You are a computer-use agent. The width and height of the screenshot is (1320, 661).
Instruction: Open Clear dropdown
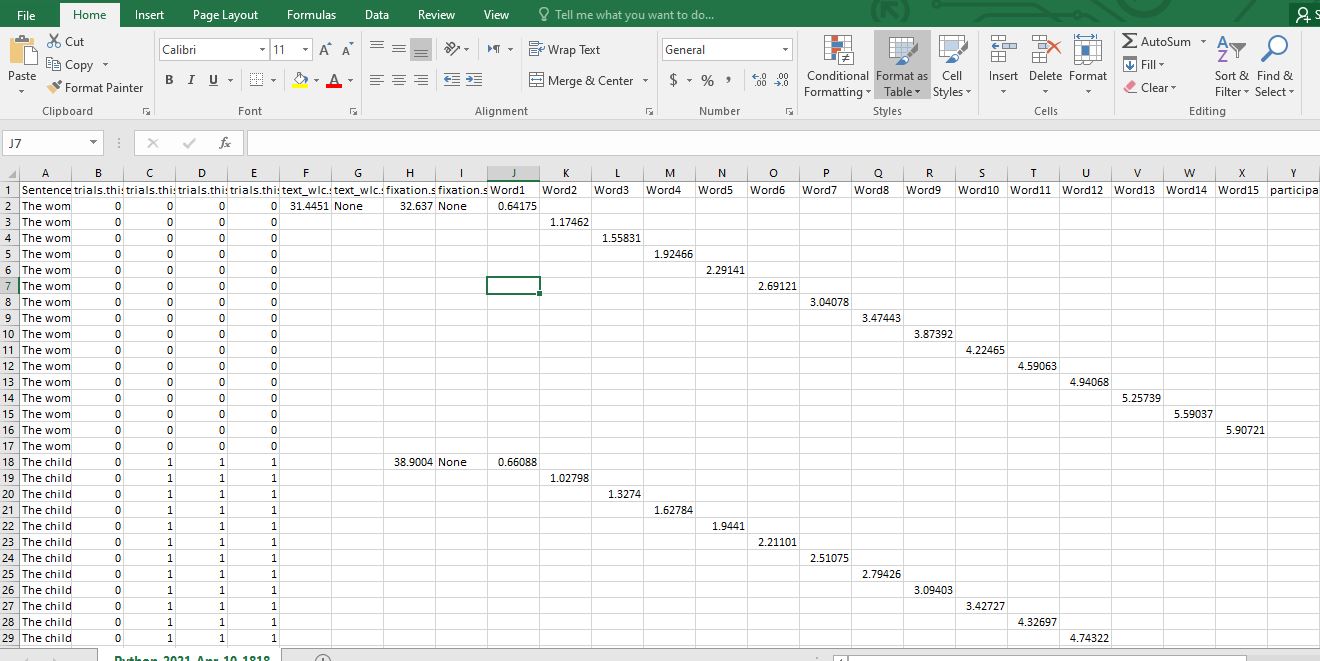pos(1150,88)
